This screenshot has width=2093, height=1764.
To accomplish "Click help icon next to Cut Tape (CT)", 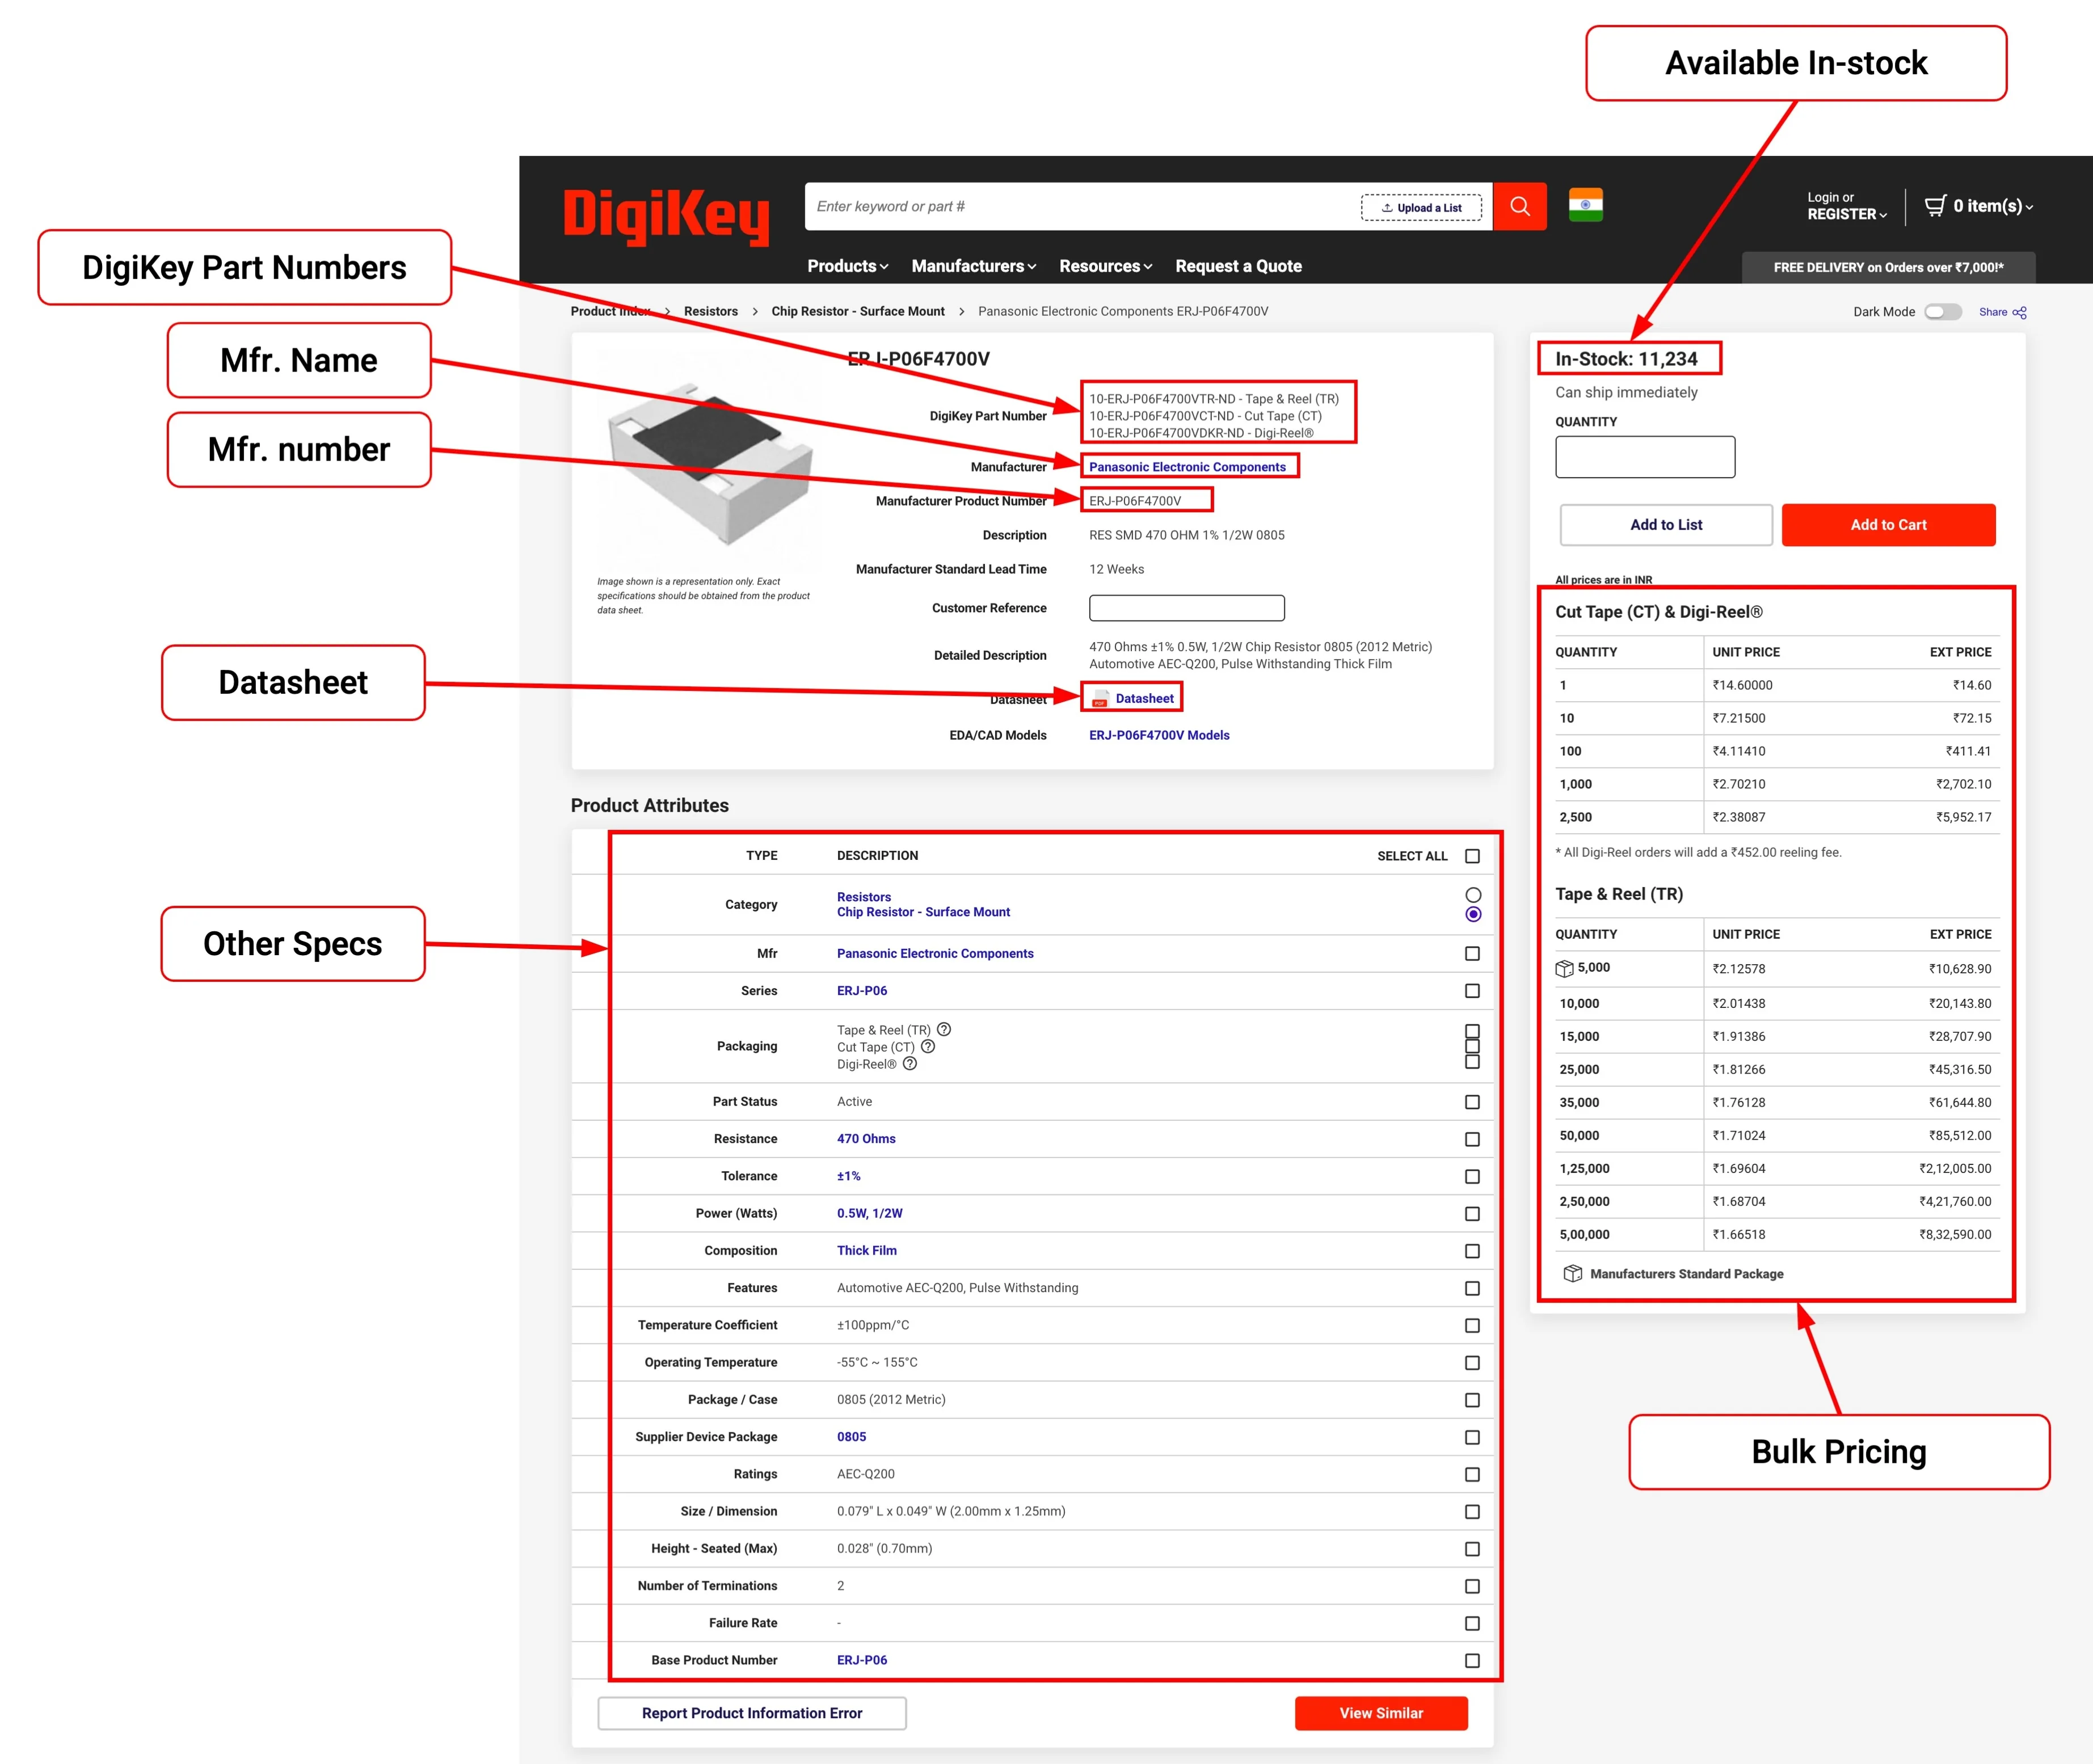I will click(x=927, y=1046).
